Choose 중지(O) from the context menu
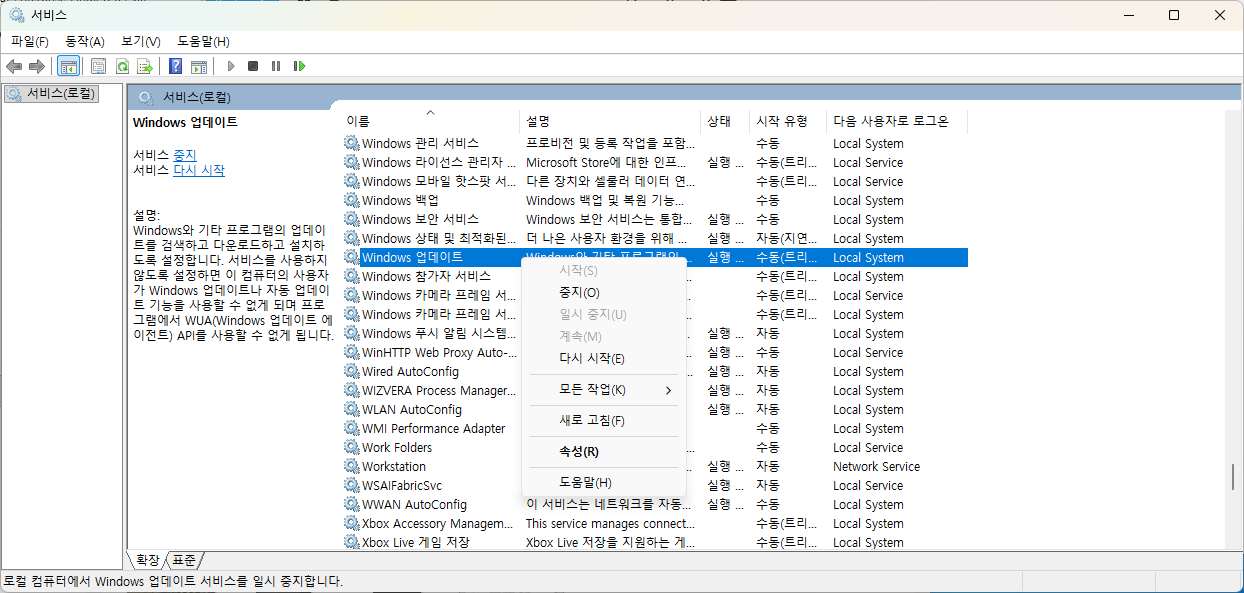Viewport: 1244px width, 593px height. 604,293
